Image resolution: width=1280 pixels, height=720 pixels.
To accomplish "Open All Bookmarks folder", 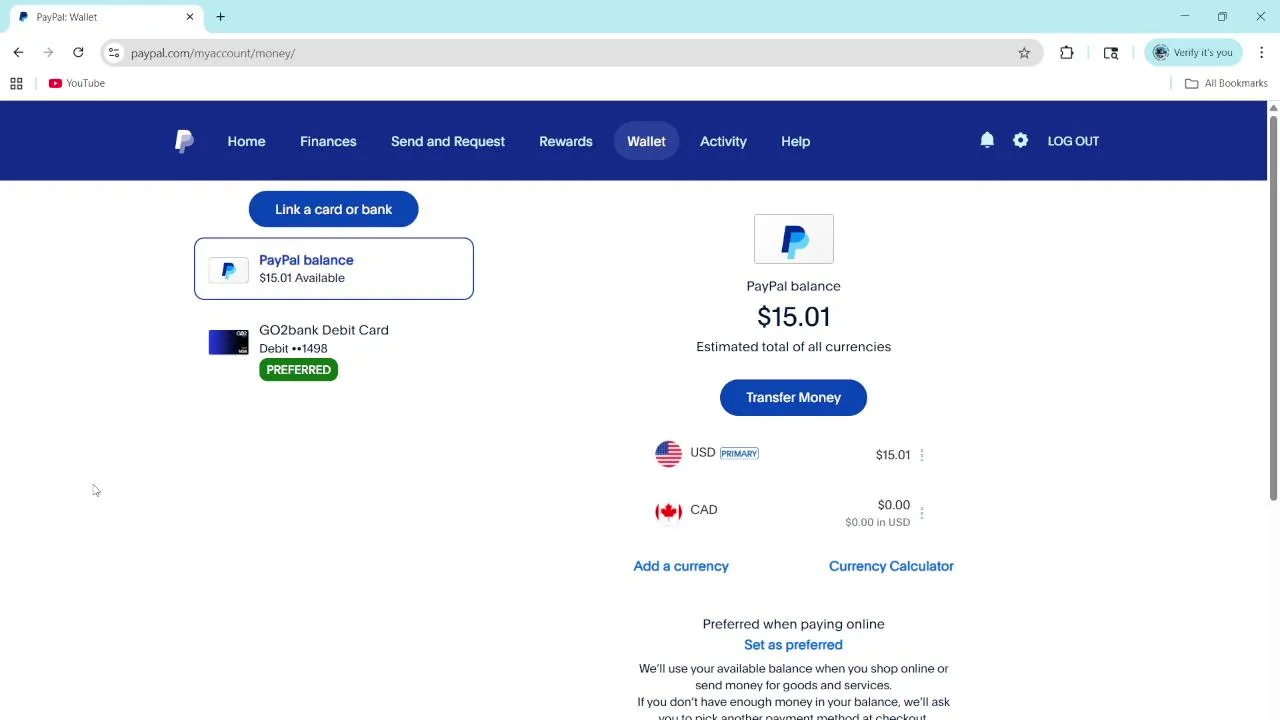I will [x=1226, y=83].
